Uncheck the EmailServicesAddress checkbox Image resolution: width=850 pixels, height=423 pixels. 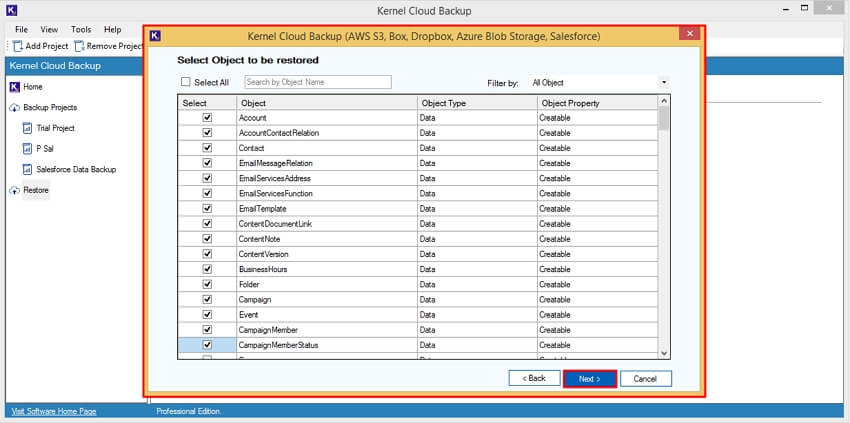[x=207, y=178]
